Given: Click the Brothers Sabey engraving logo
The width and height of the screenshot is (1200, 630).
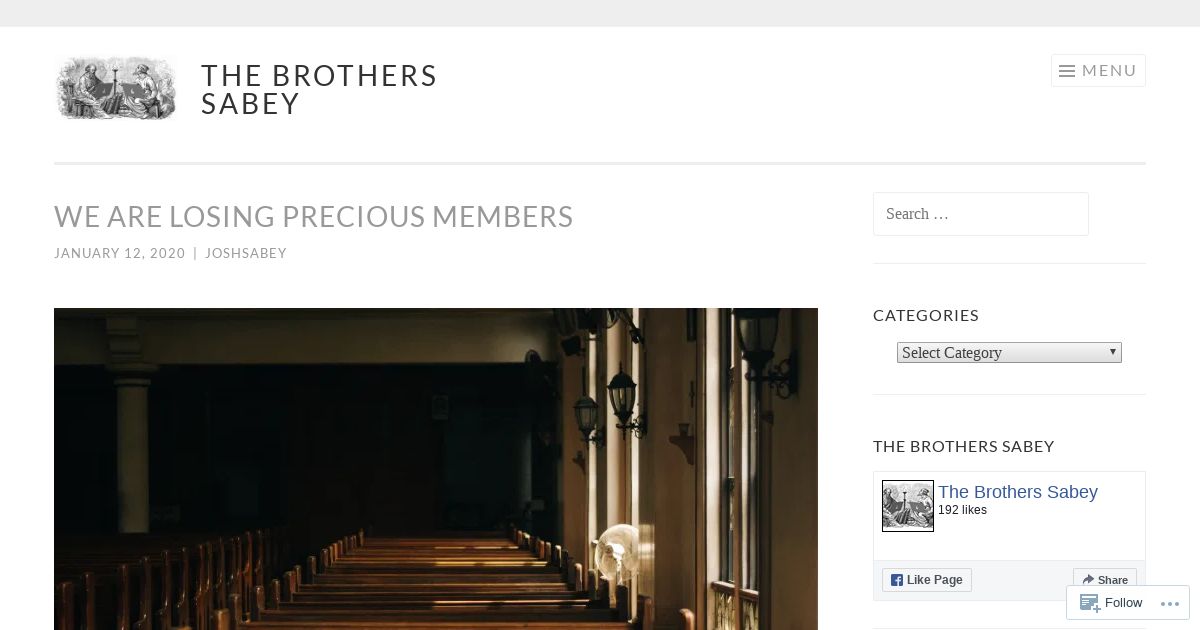Looking at the screenshot, I should coord(116,88).
